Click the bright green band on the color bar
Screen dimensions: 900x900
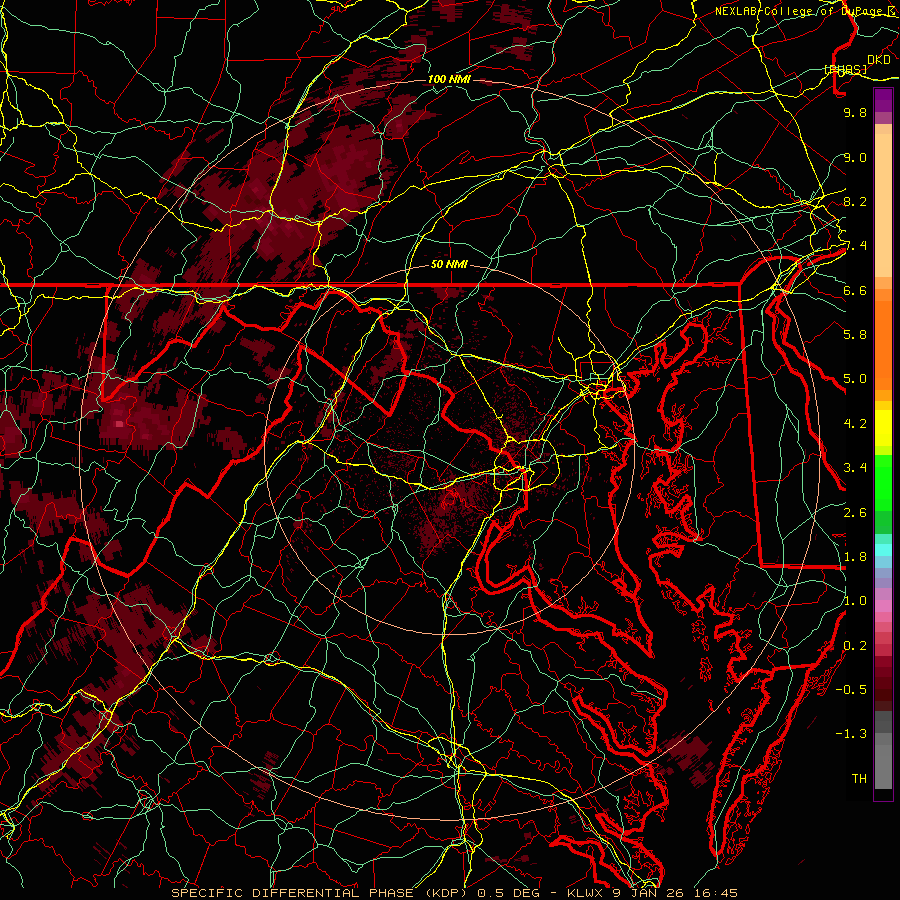click(x=883, y=482)
